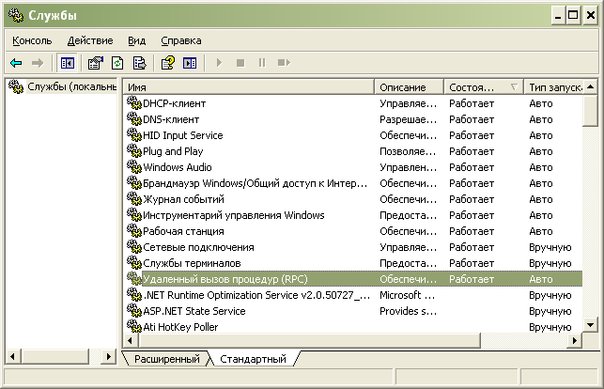Click the gear icon of Службы терминалов

click(134, 263)
